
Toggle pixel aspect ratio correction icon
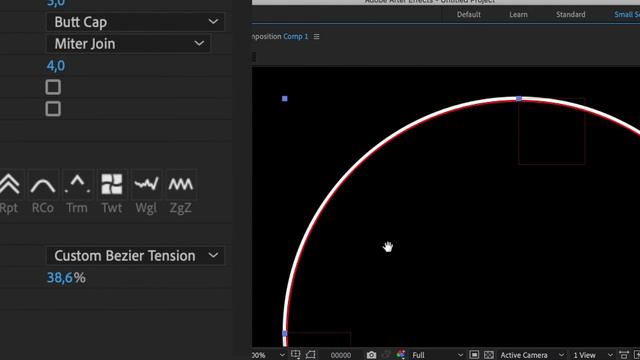[x=623, y=355]
